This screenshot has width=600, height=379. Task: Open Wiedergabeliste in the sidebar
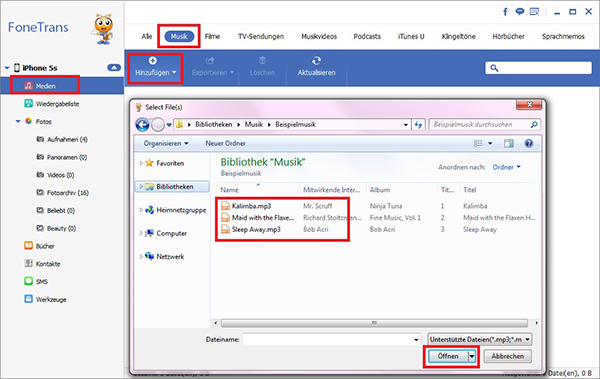(57, 104)
